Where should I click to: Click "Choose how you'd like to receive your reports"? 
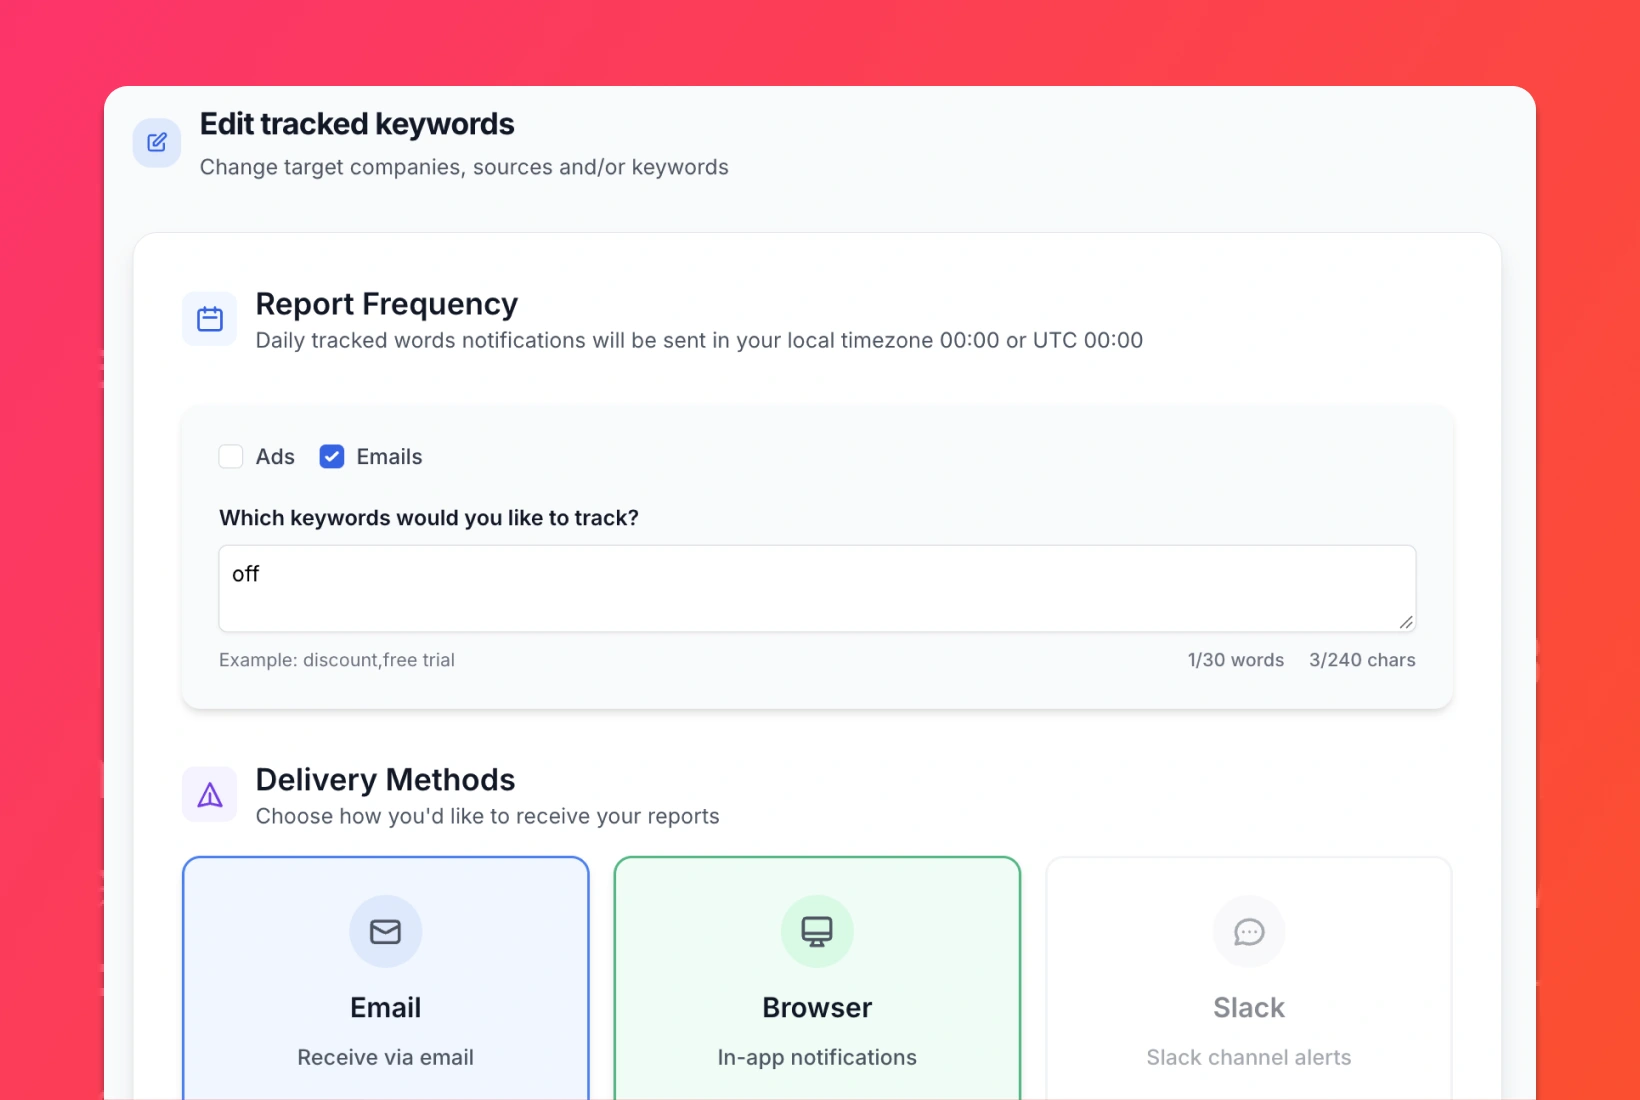488,816
